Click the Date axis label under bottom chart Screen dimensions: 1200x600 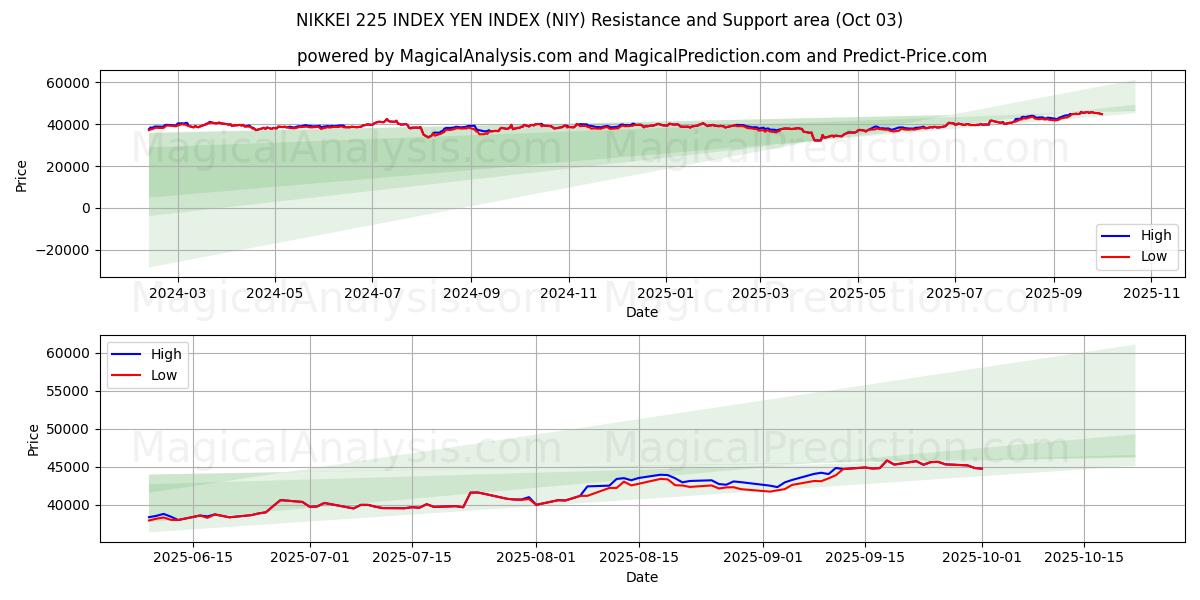tap(641, 577)
